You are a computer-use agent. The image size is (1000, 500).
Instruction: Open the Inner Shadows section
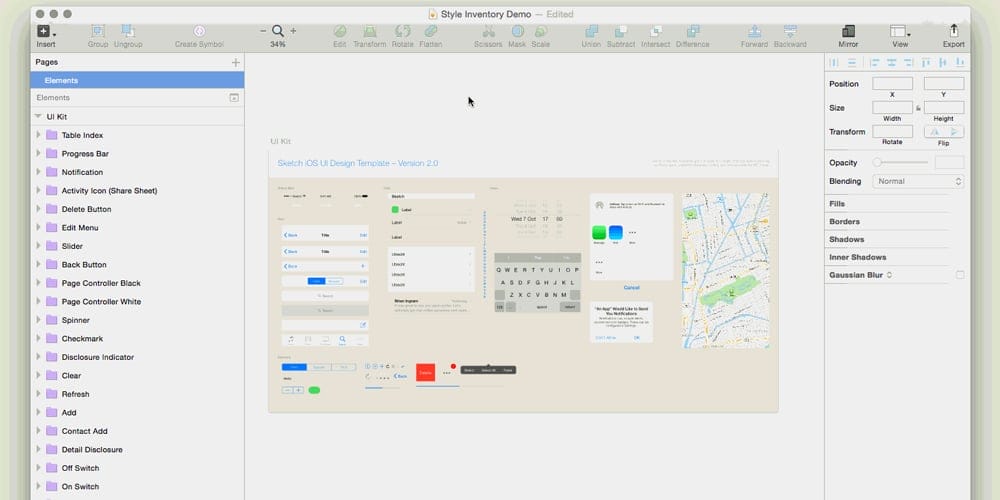858,257
